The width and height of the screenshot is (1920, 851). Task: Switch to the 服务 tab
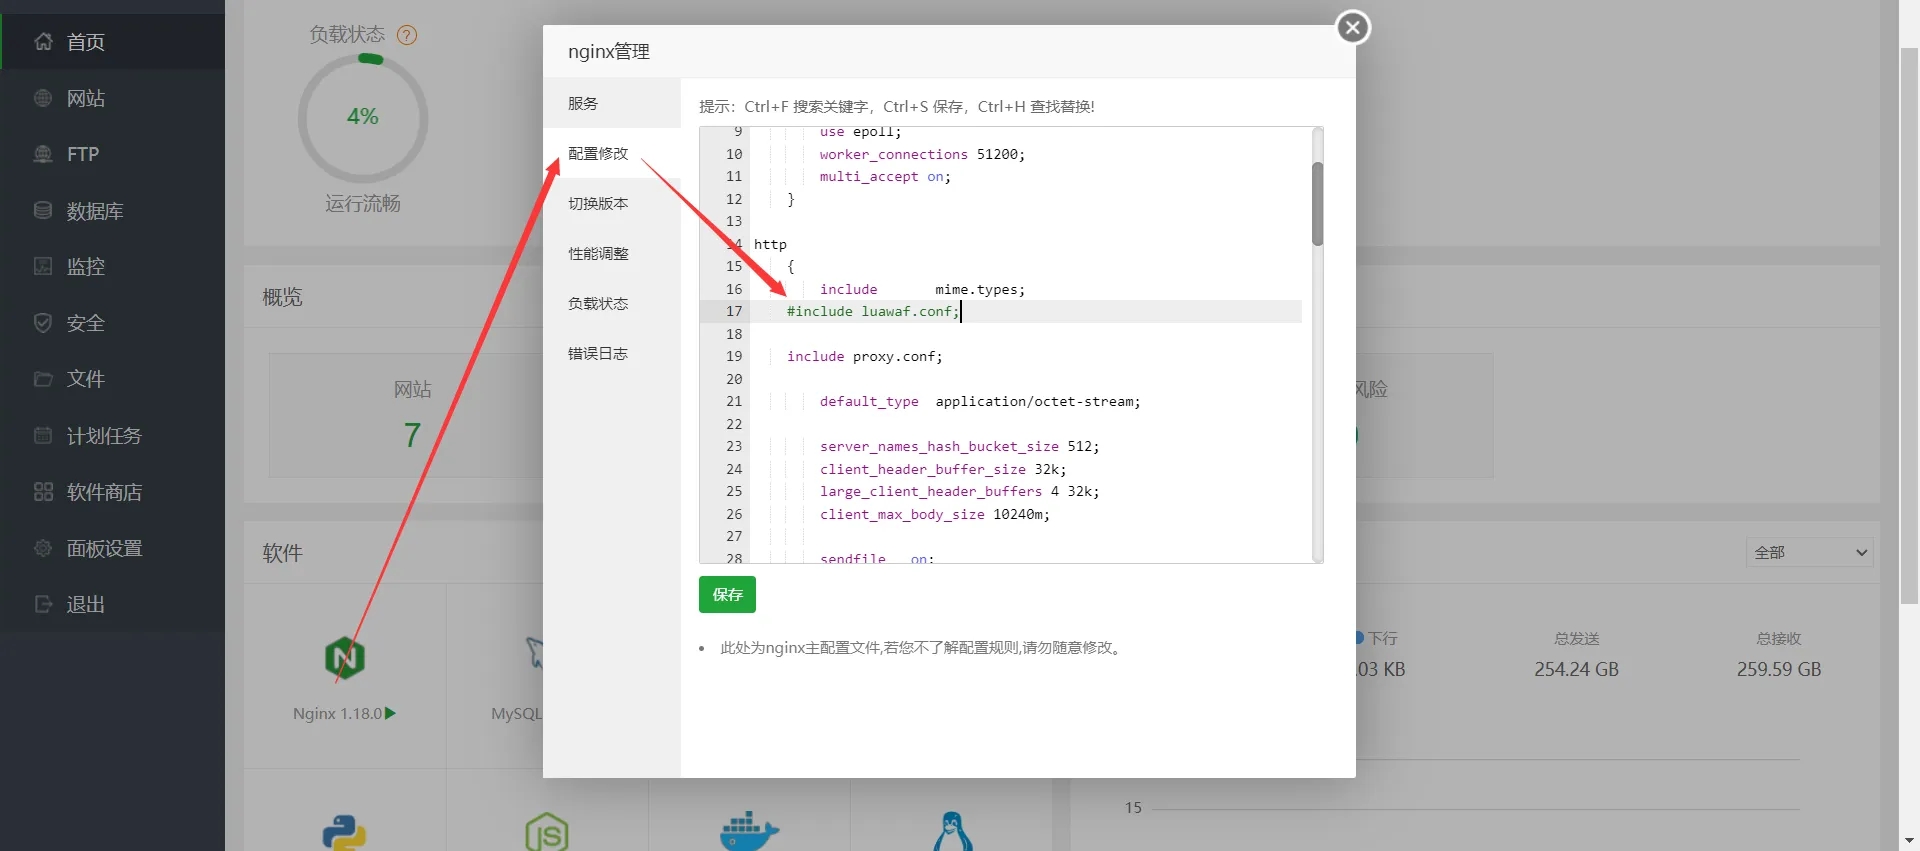pos(612,103)
